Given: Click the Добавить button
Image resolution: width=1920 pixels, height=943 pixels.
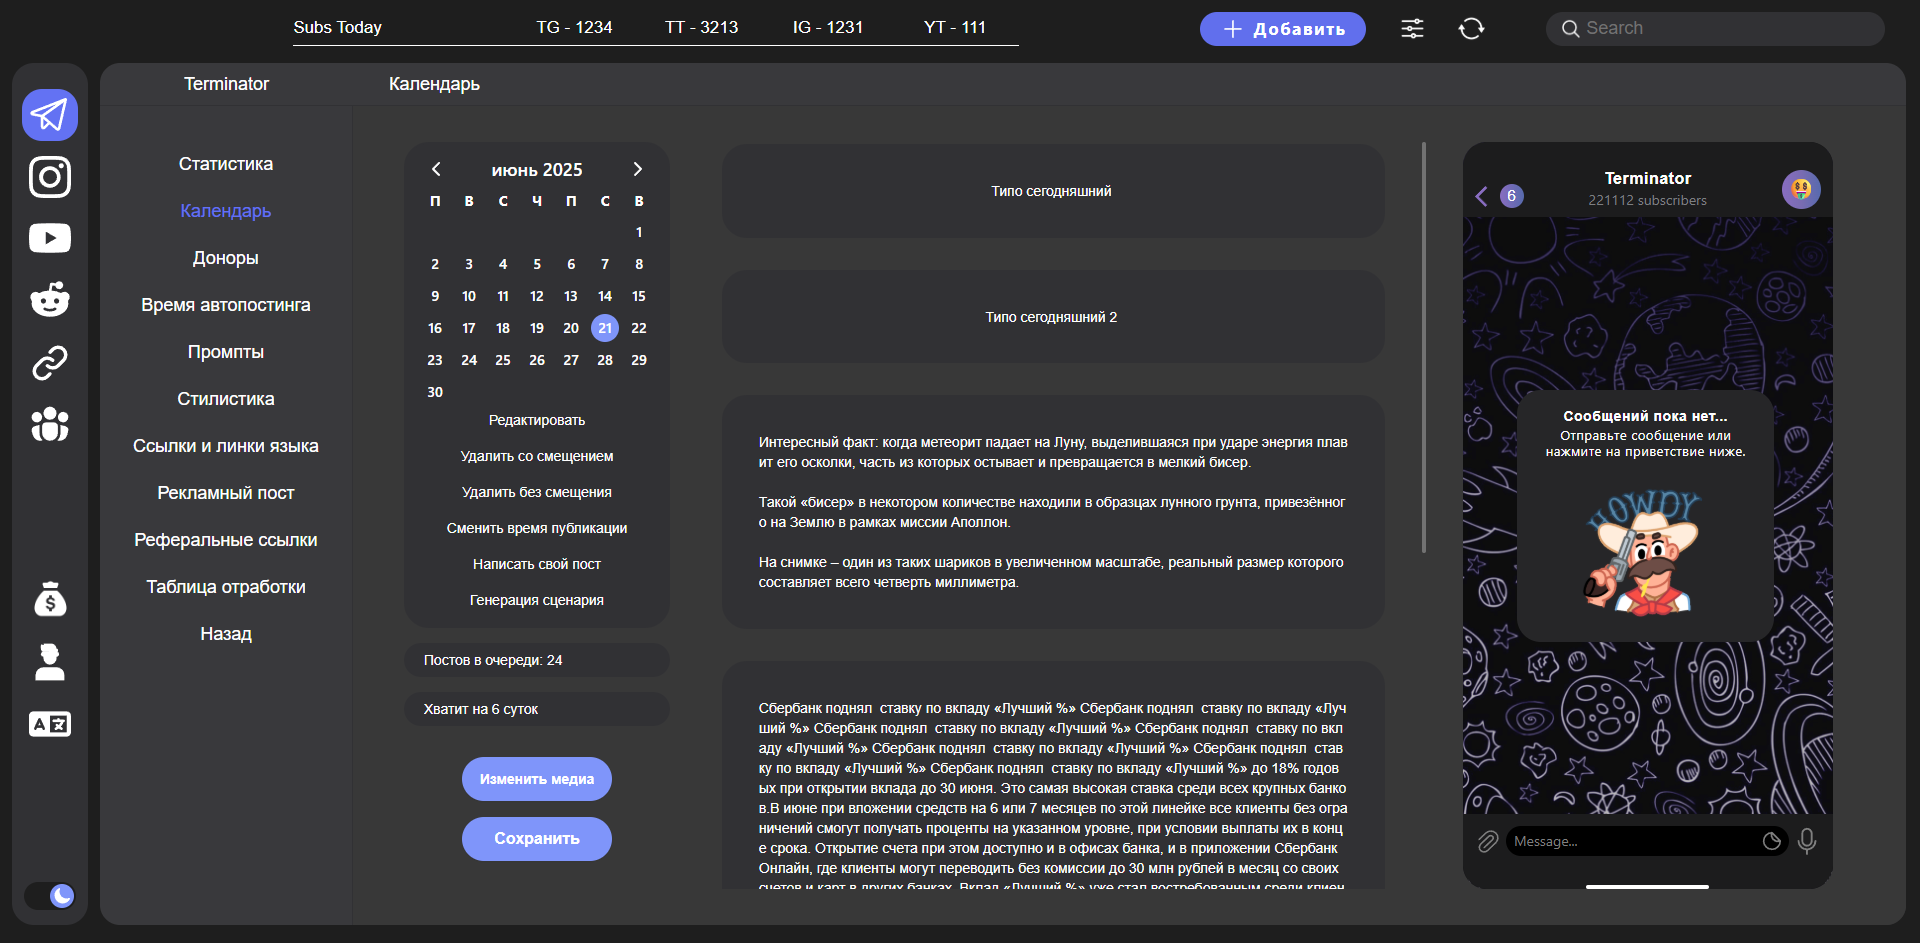Looking at the screenshot, I should [1282, 29].
